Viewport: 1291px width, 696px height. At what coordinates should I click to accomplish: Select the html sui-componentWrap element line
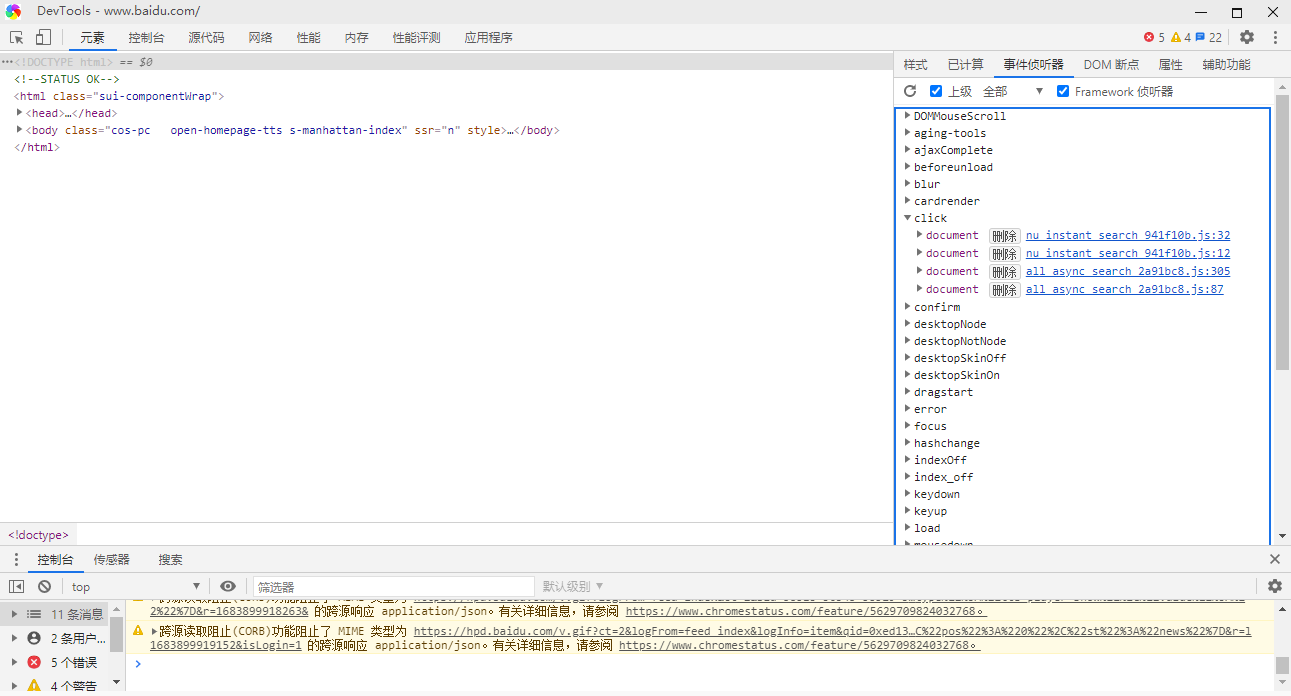[119, 96]
